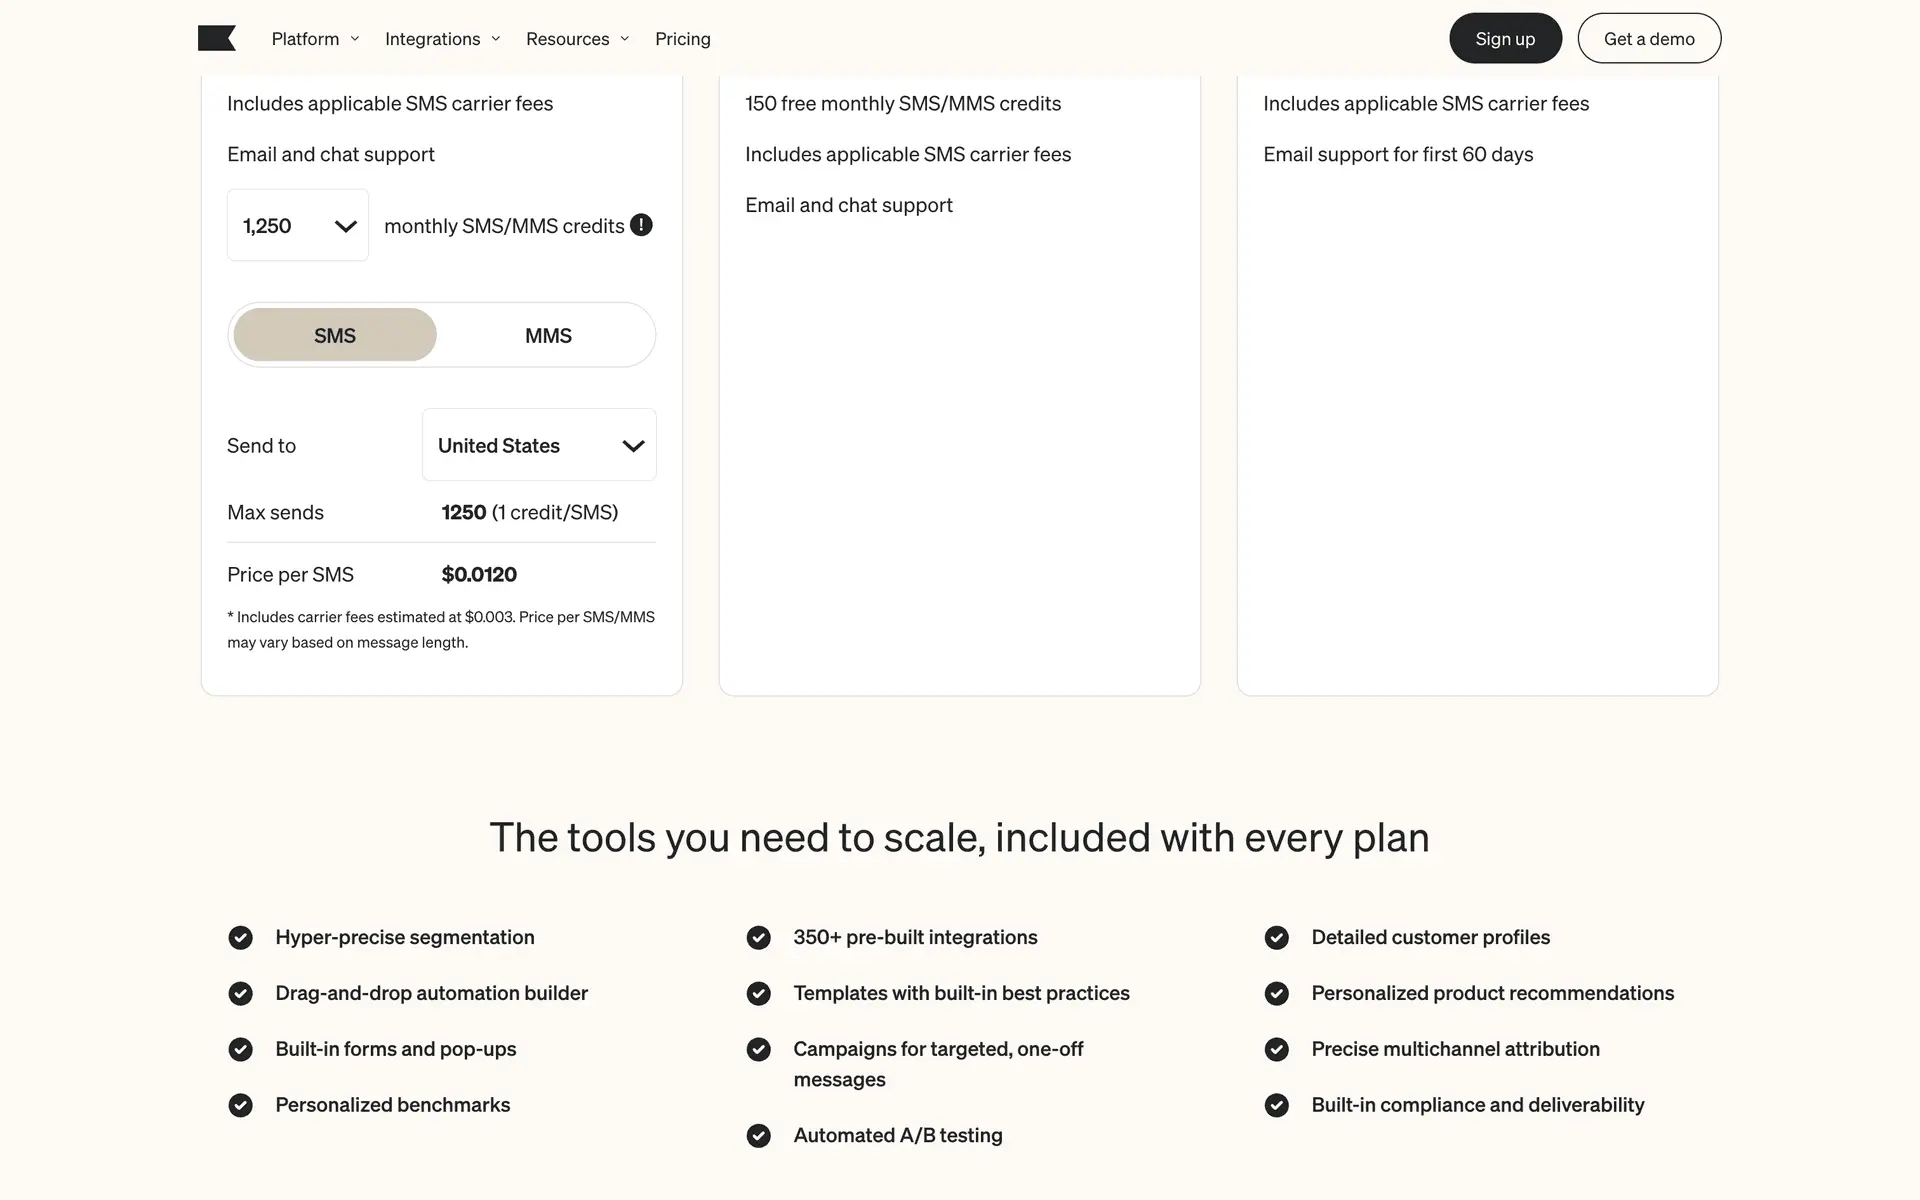
Task: Open the United States country dropdown
Action: 539,445
